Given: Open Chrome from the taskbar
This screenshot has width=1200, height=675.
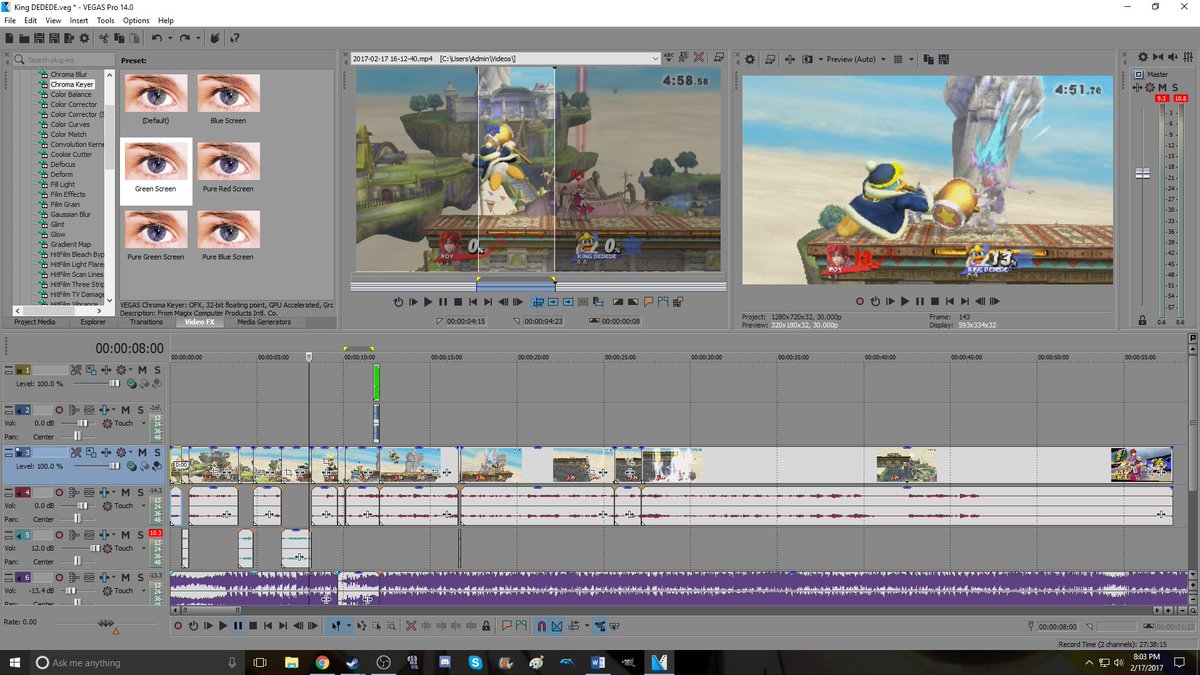Looking at the screenshot, I should (322, 662).
